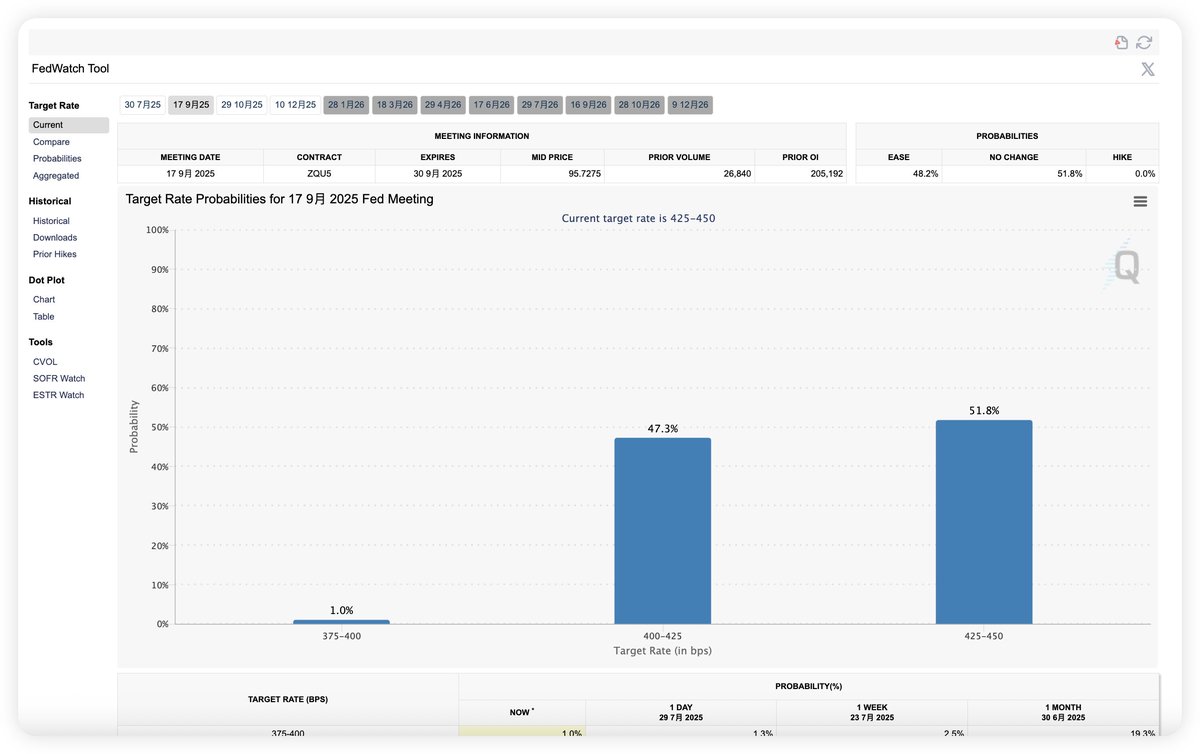The image size is (1200, 754).
Task: Click the PDF export icon
Action: click(x=1122, y=42)
